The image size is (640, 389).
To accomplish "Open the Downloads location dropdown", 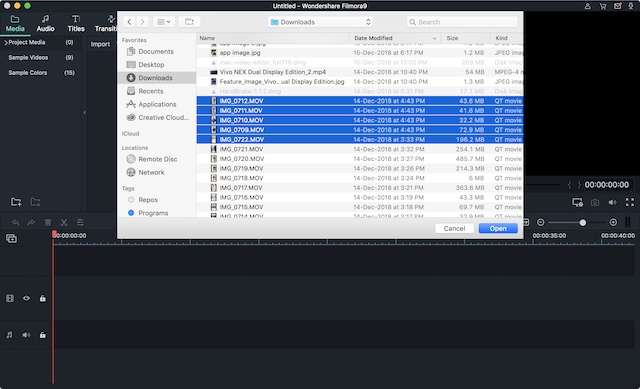I will point(320,22).
